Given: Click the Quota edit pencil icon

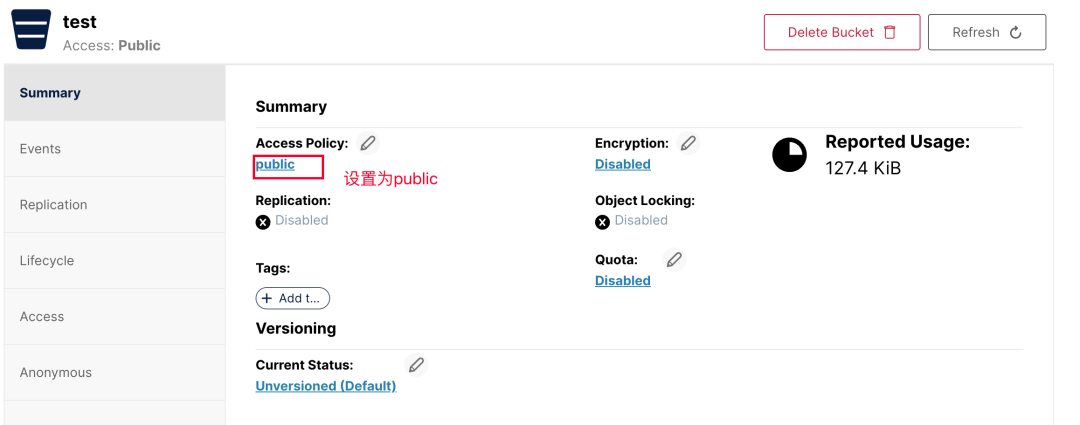Looking at the screenshot, I should pos(675,260).
